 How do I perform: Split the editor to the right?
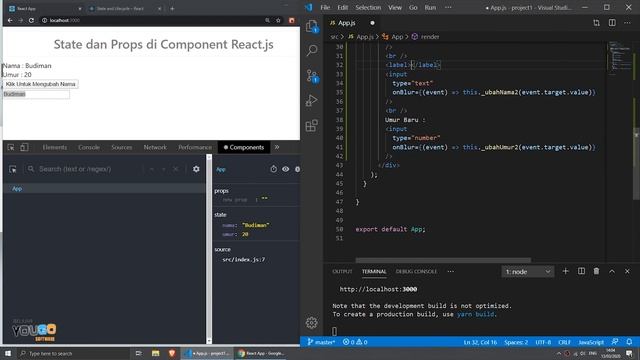pos(612,23)
